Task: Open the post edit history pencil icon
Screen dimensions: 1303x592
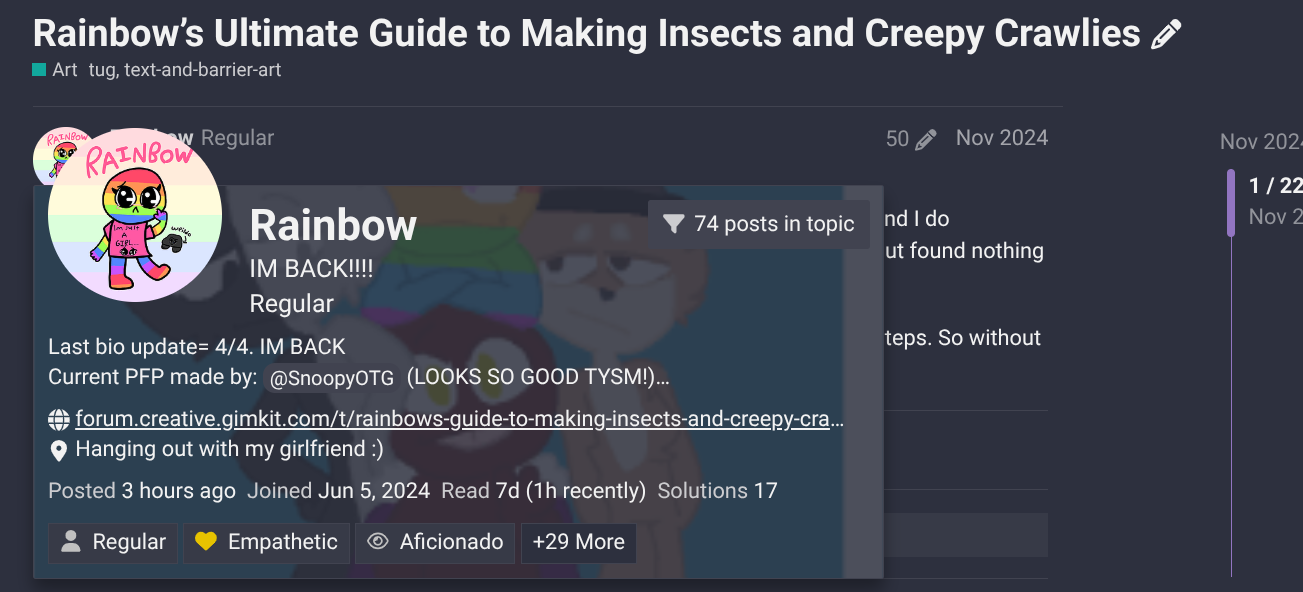Action: click(926, 140)
